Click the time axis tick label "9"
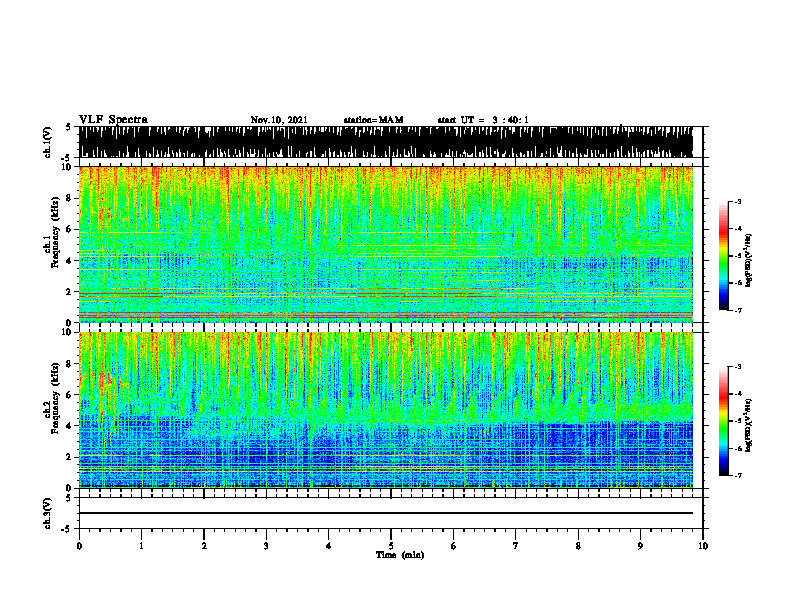Viewport: 792px width, 612px height. [640, 546]
